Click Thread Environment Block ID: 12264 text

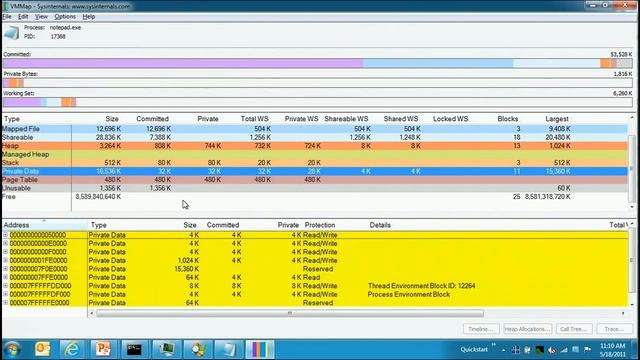click(x=421, y=286)
